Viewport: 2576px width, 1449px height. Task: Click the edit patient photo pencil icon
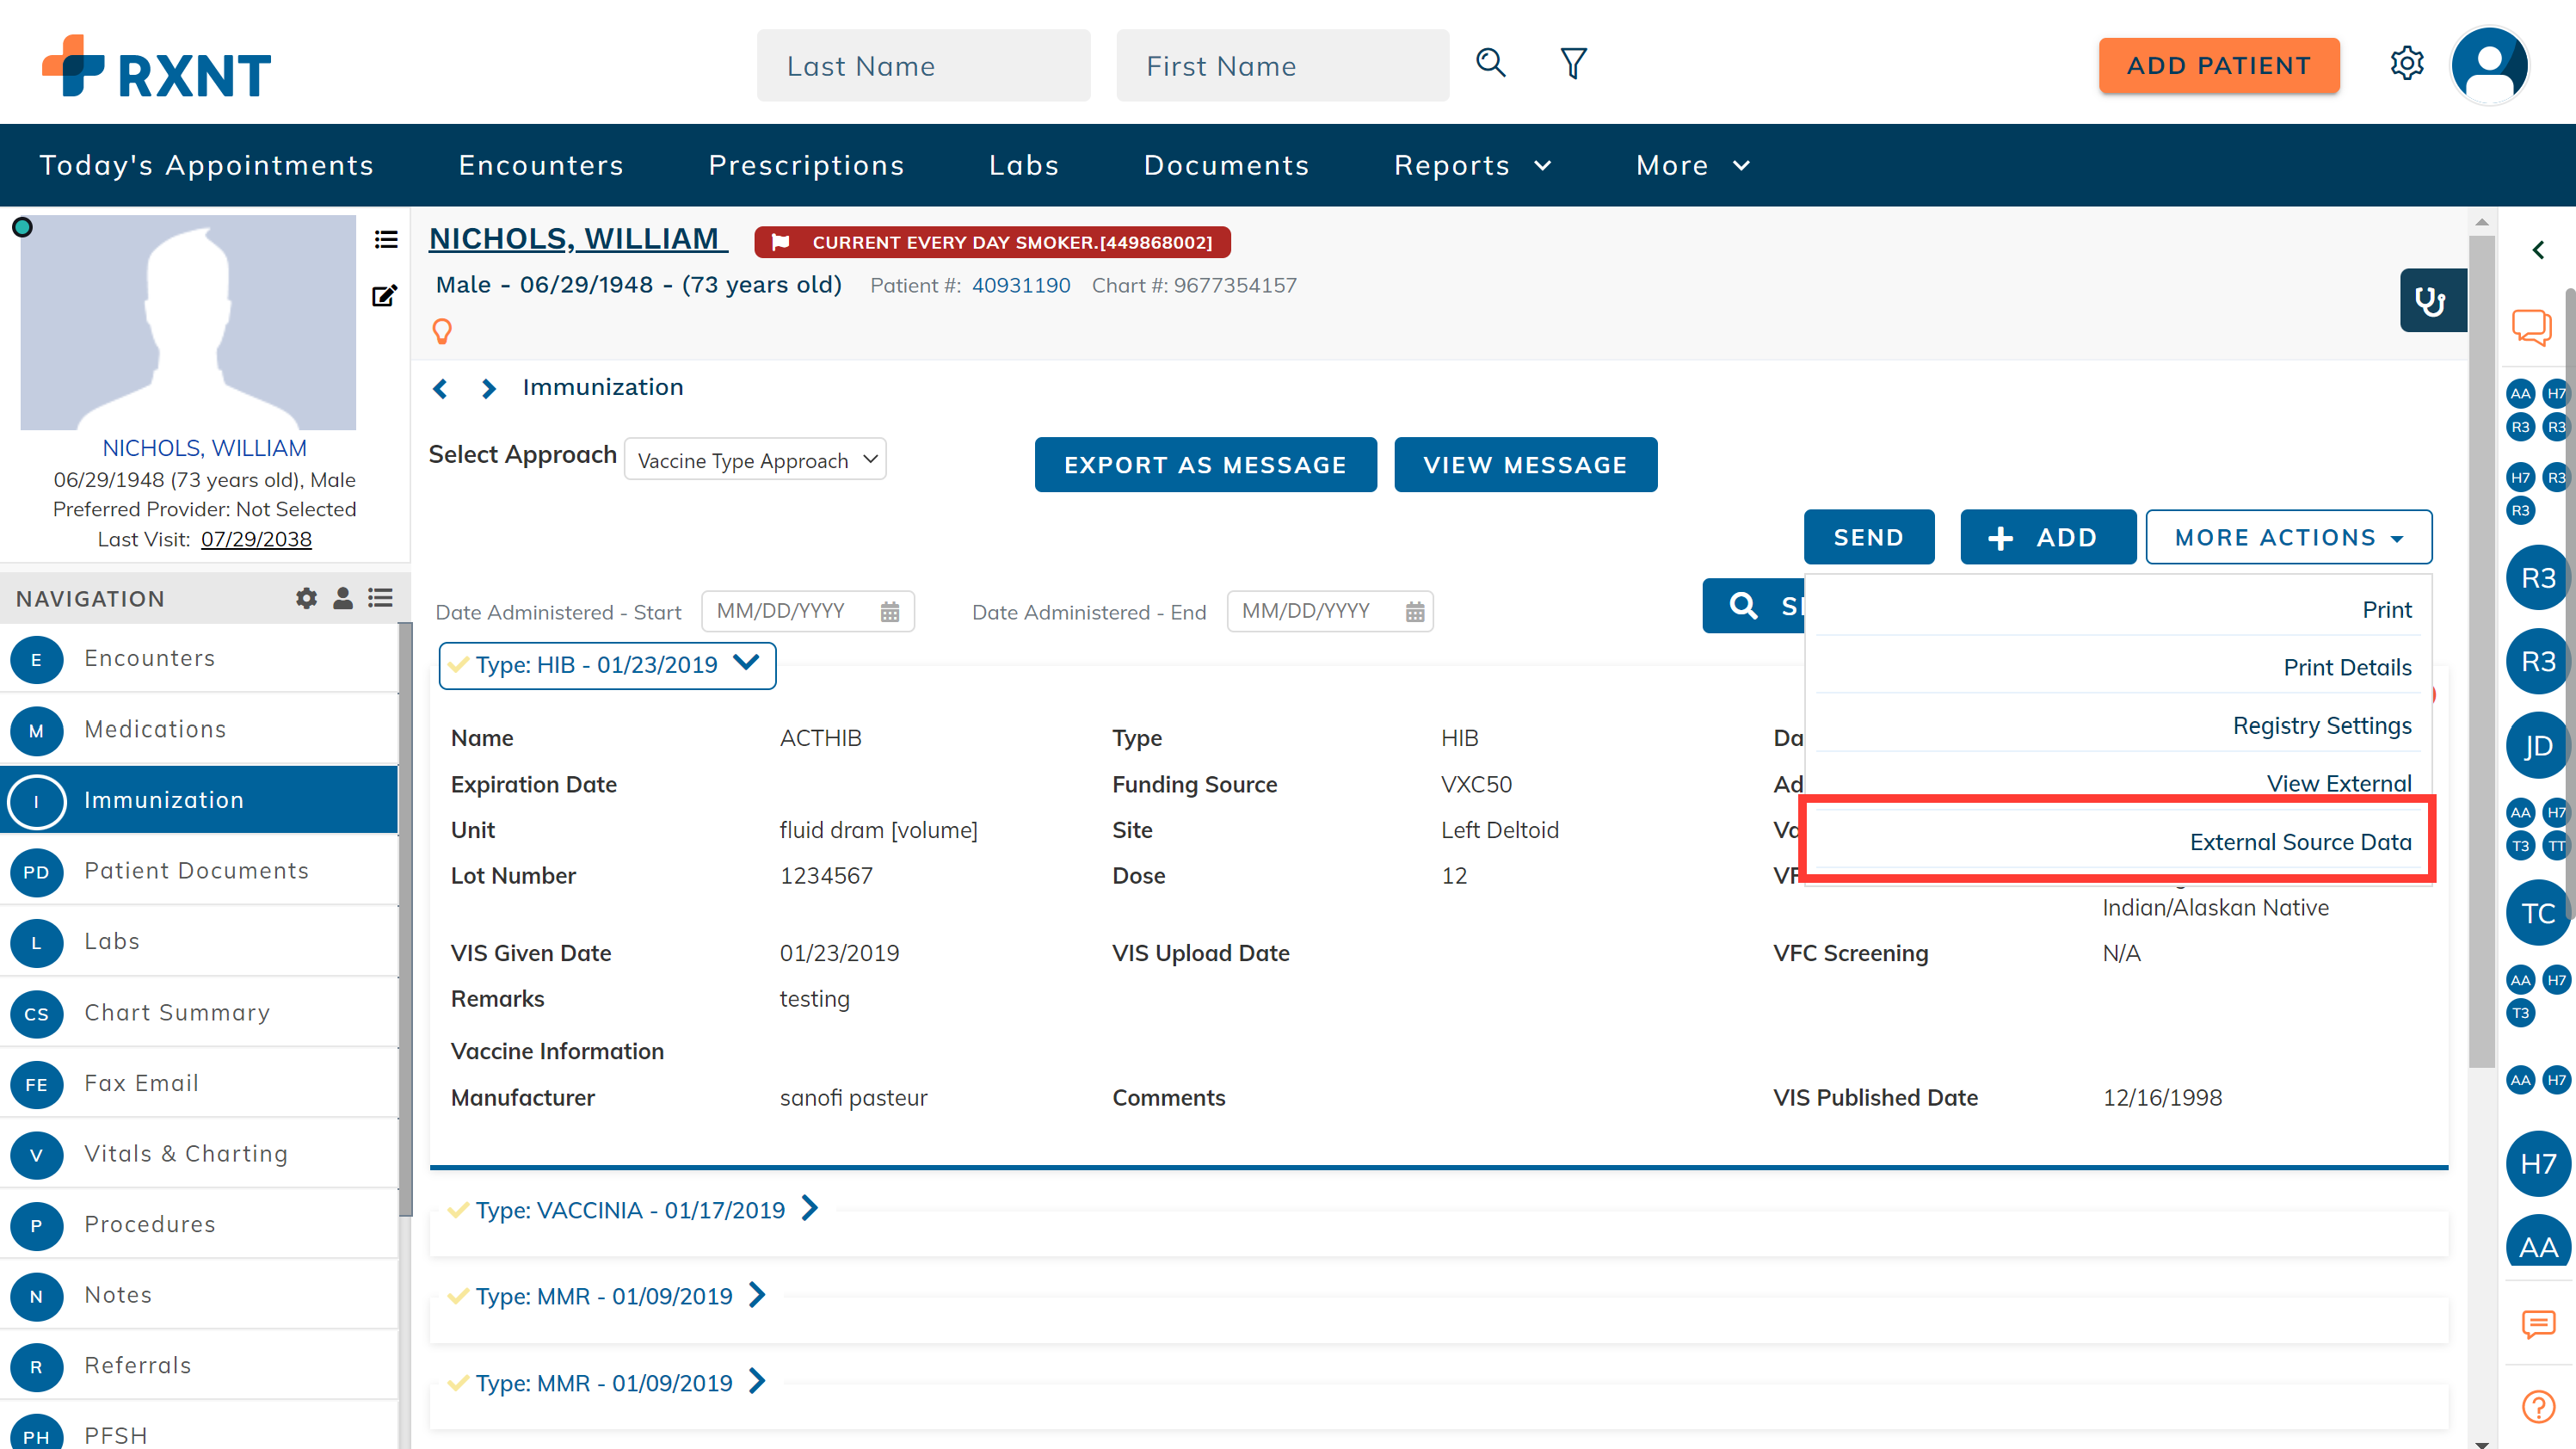pyautogui.click(x=384, y=296)
